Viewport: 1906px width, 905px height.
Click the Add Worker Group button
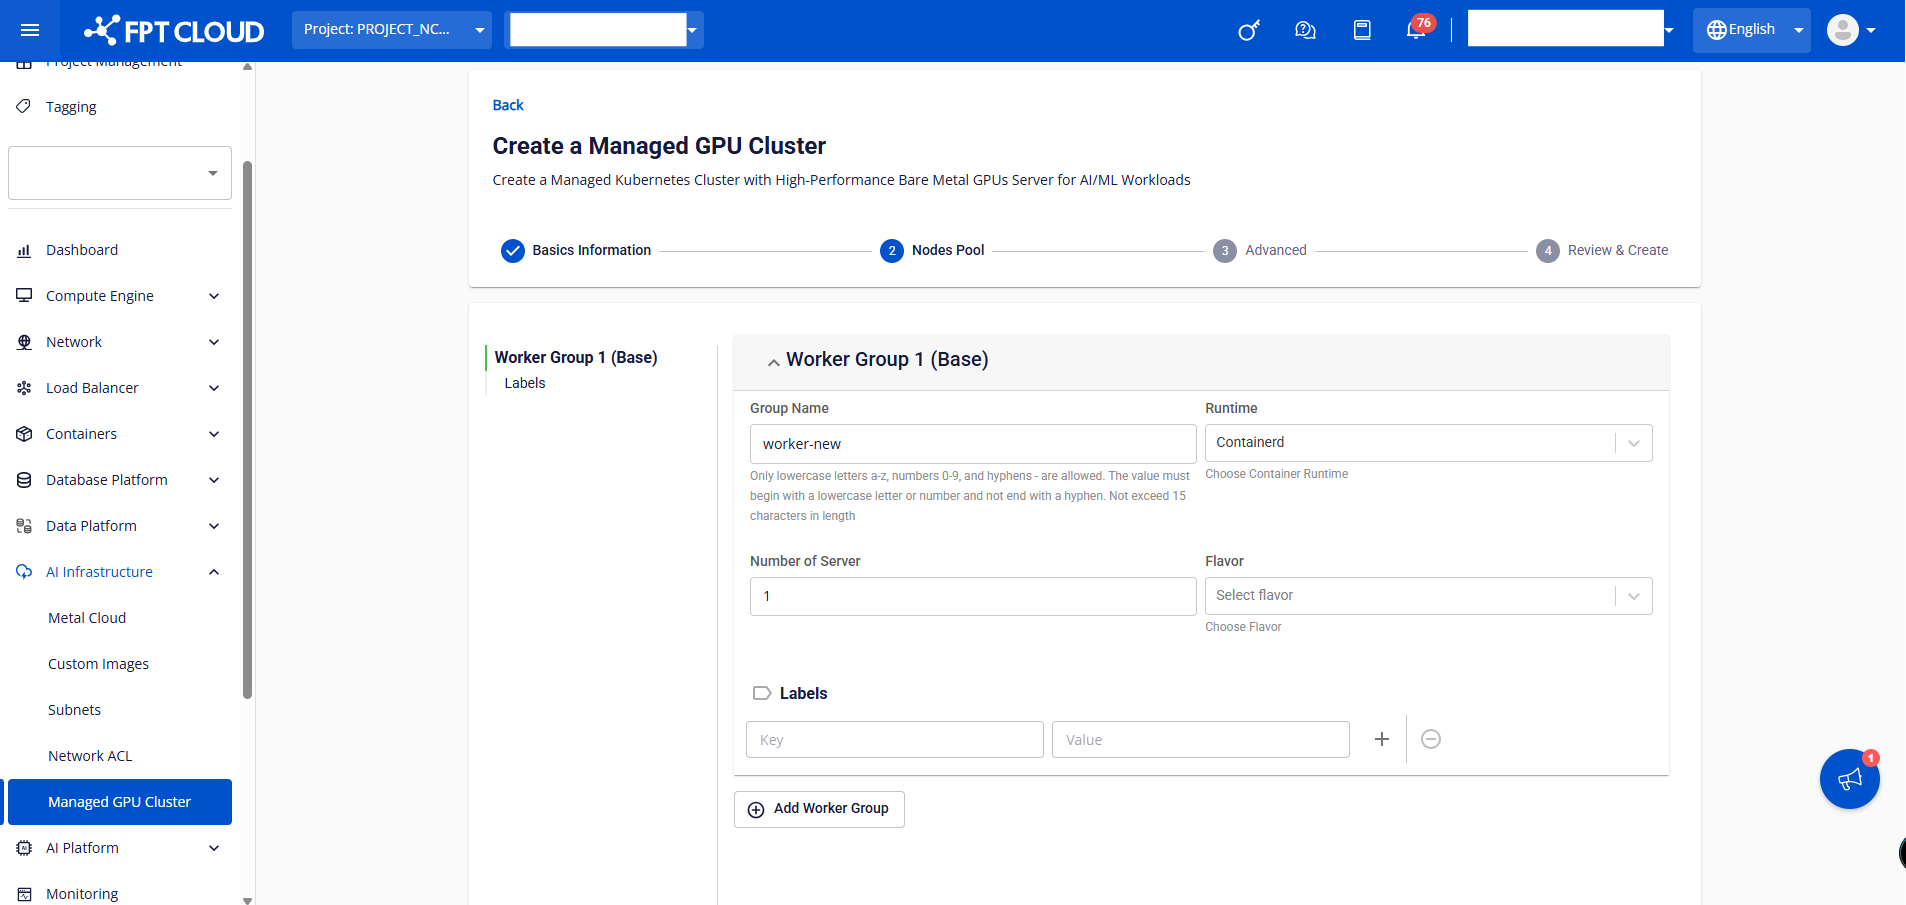tap(819, 809)
